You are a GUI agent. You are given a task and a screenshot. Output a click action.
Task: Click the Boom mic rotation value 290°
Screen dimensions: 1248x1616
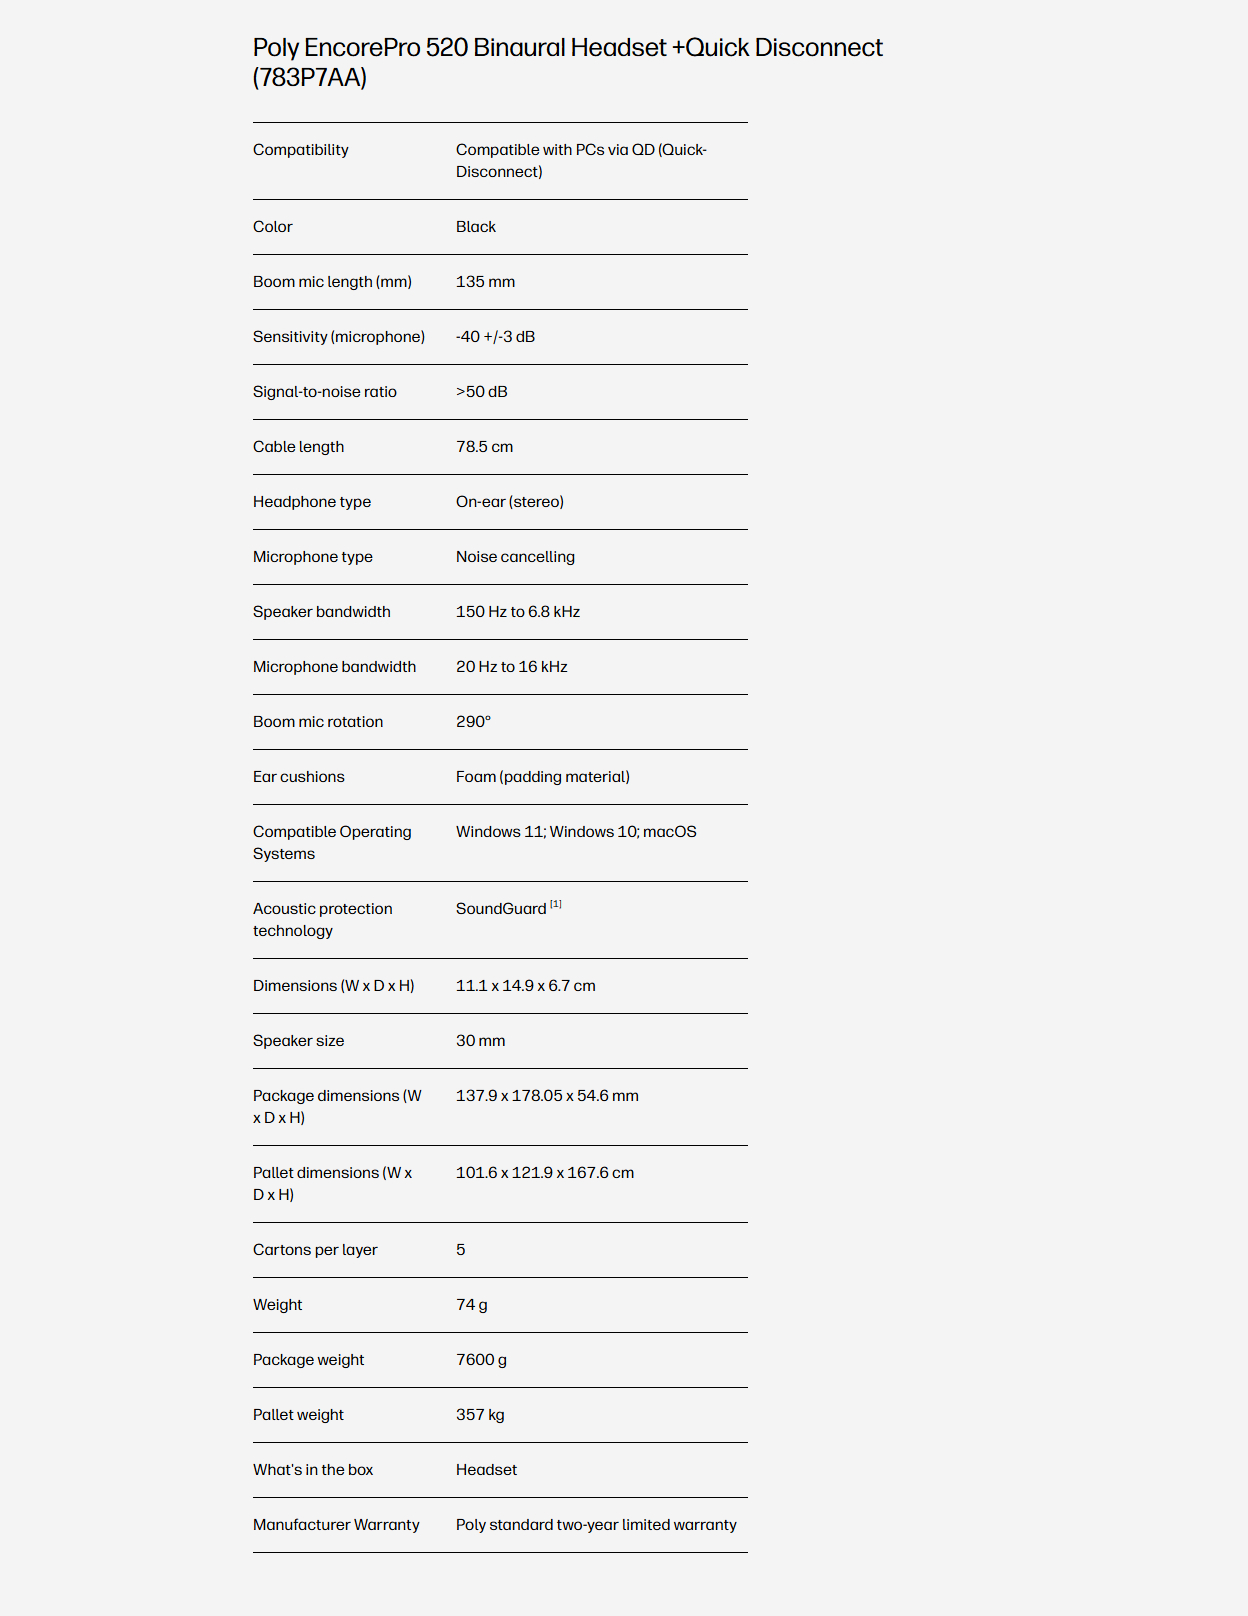pos(473,722)
